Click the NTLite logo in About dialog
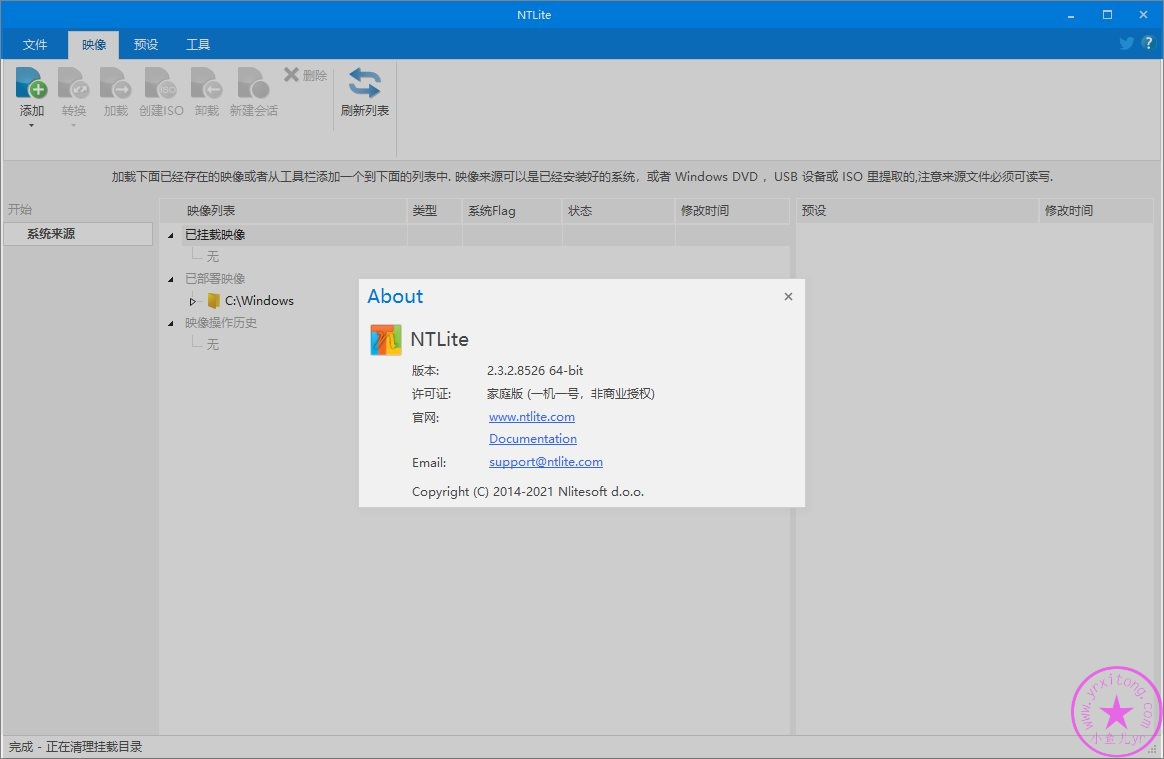 point(386,339)
